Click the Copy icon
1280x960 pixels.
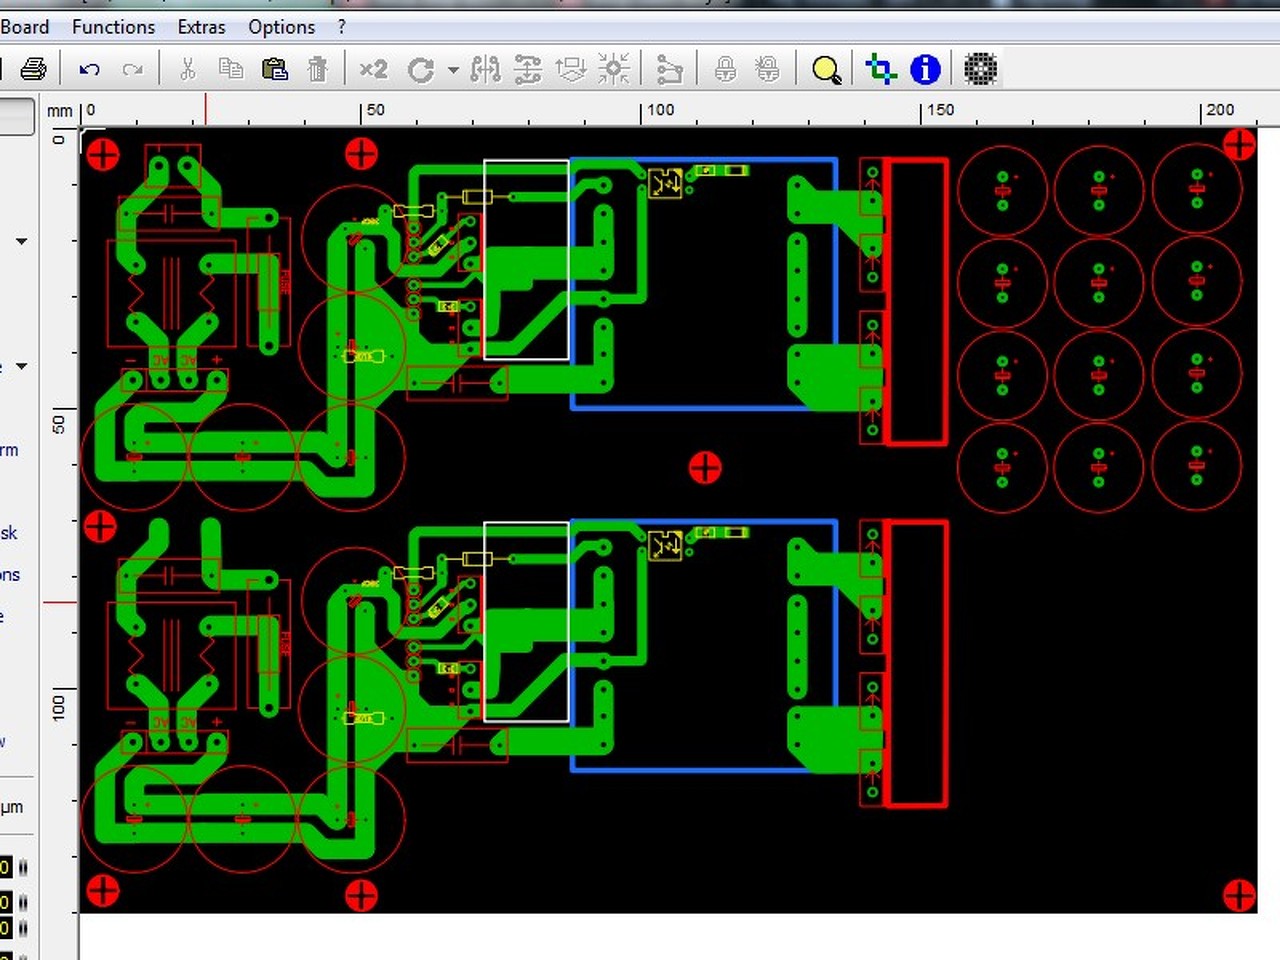[231, 69]
